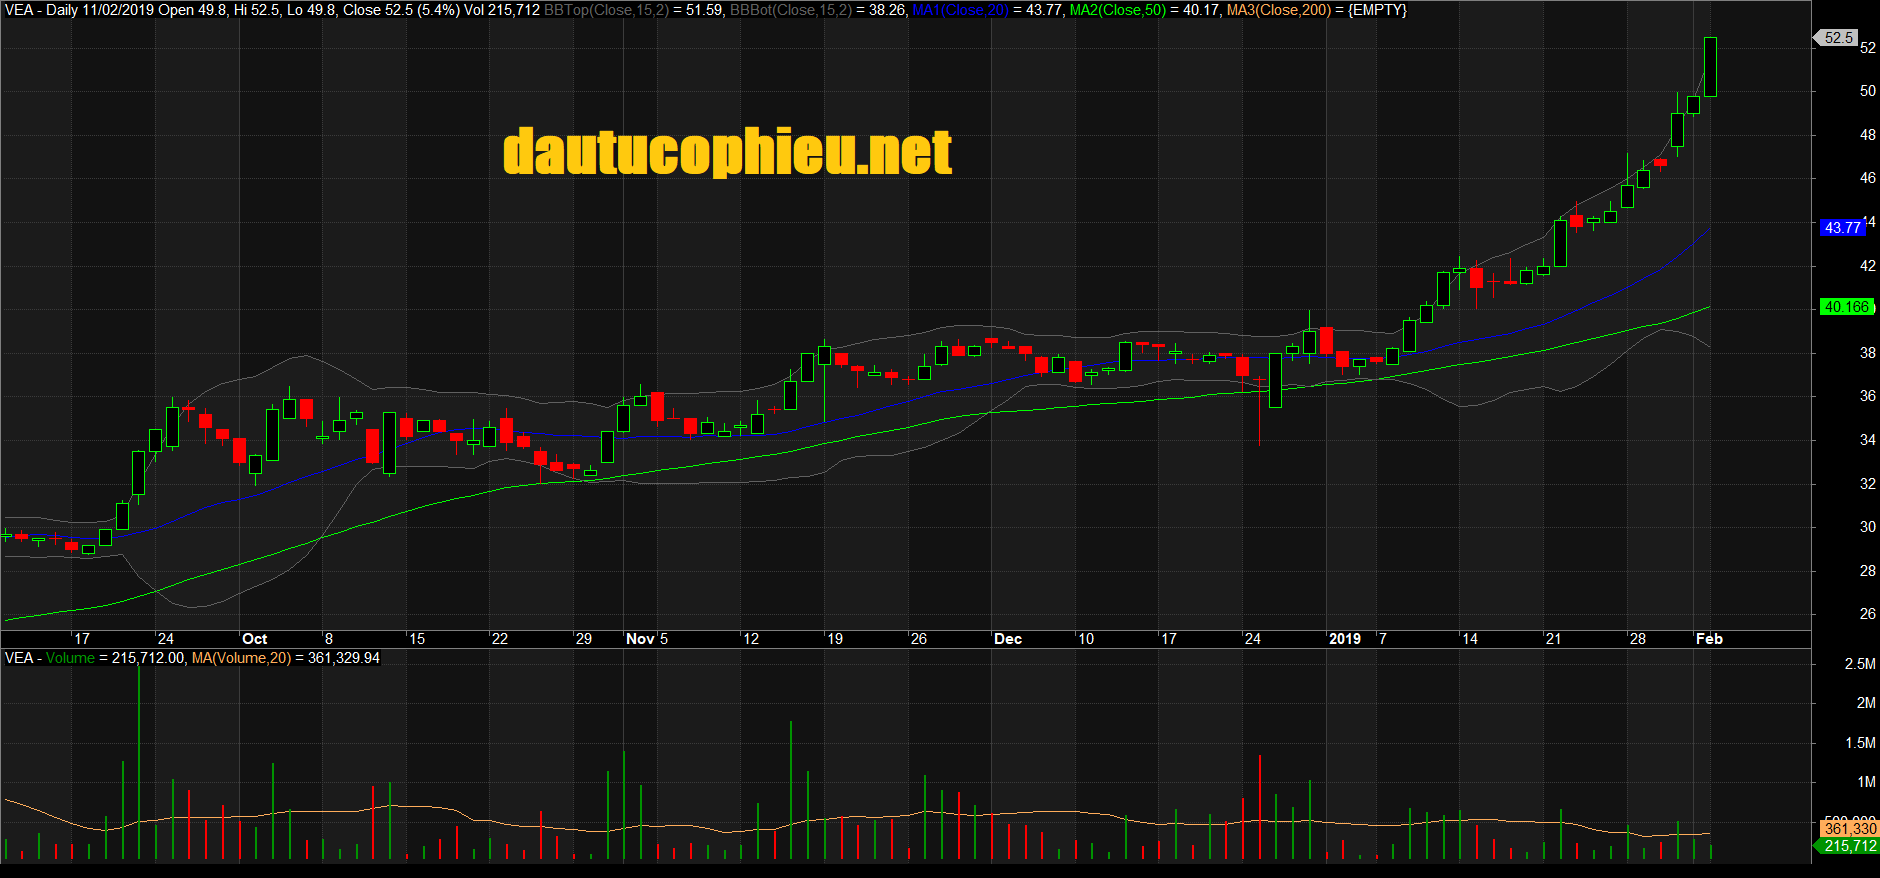Click the Dec marker on date axis
The height and width of the screenshot is (878, 1880).
click(x=1008, y=639)
